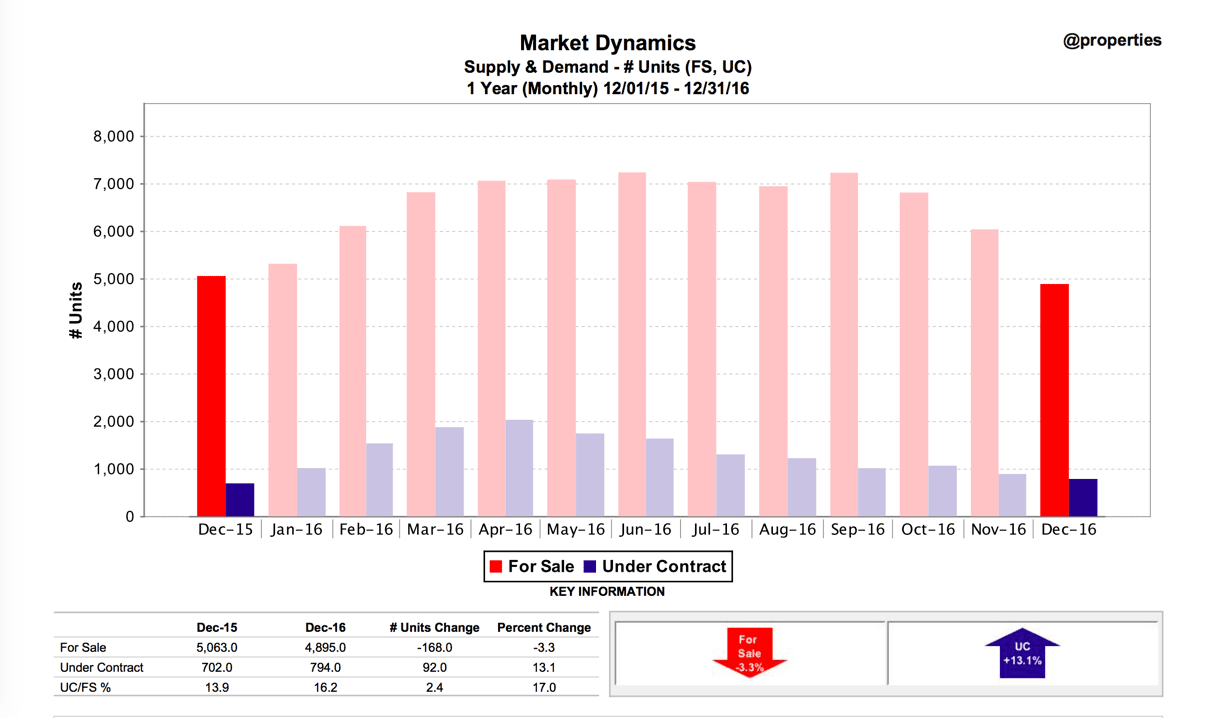This screenshot has width=1216, height=718.
Task: Click the '# Units' y-axis label
Action: click(76, 310)
